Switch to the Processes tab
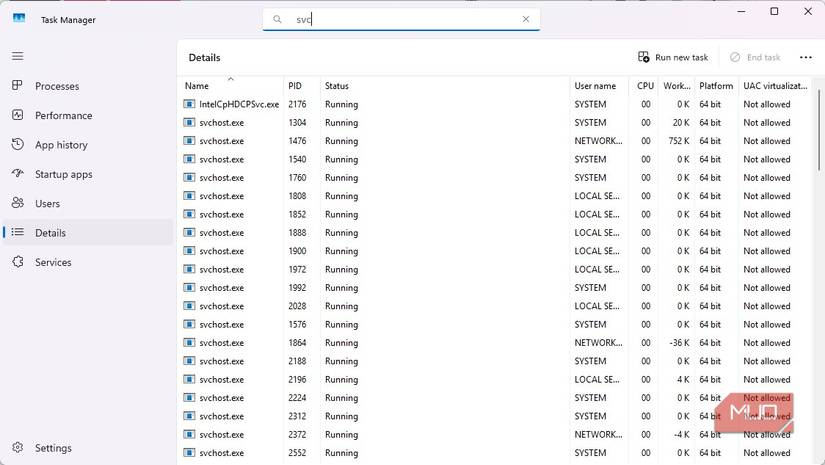Image resolution: width=825 pixels, height=465 pixels. (88, 86)
